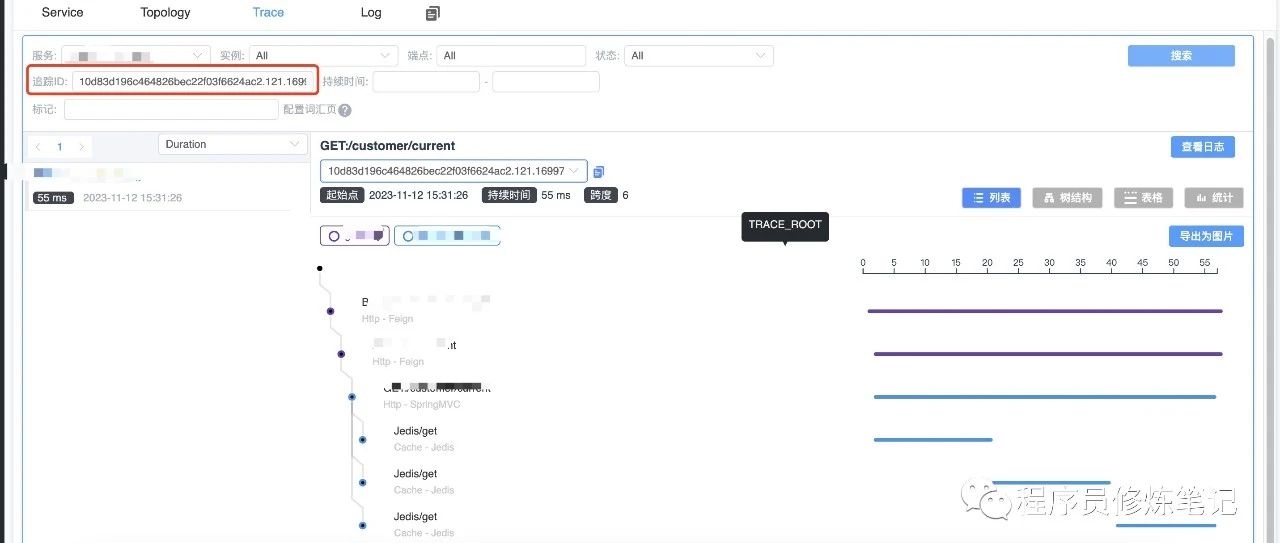Click the GET:/customer/current title
Viewport: 1280px width, 543px height.
click(388, 146)
